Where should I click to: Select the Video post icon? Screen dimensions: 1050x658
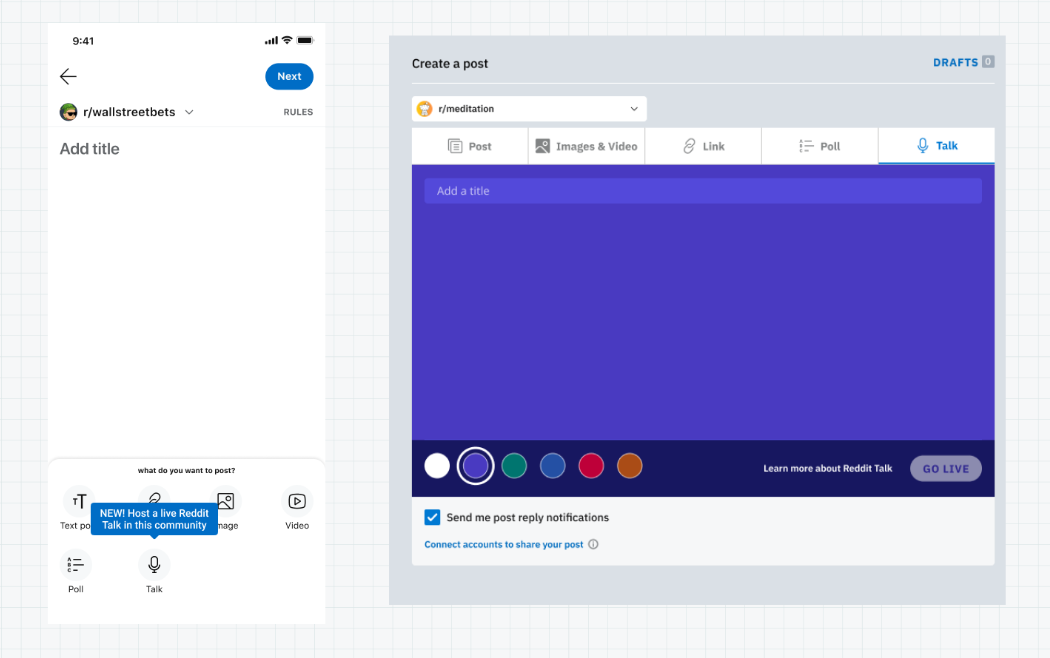297,501
